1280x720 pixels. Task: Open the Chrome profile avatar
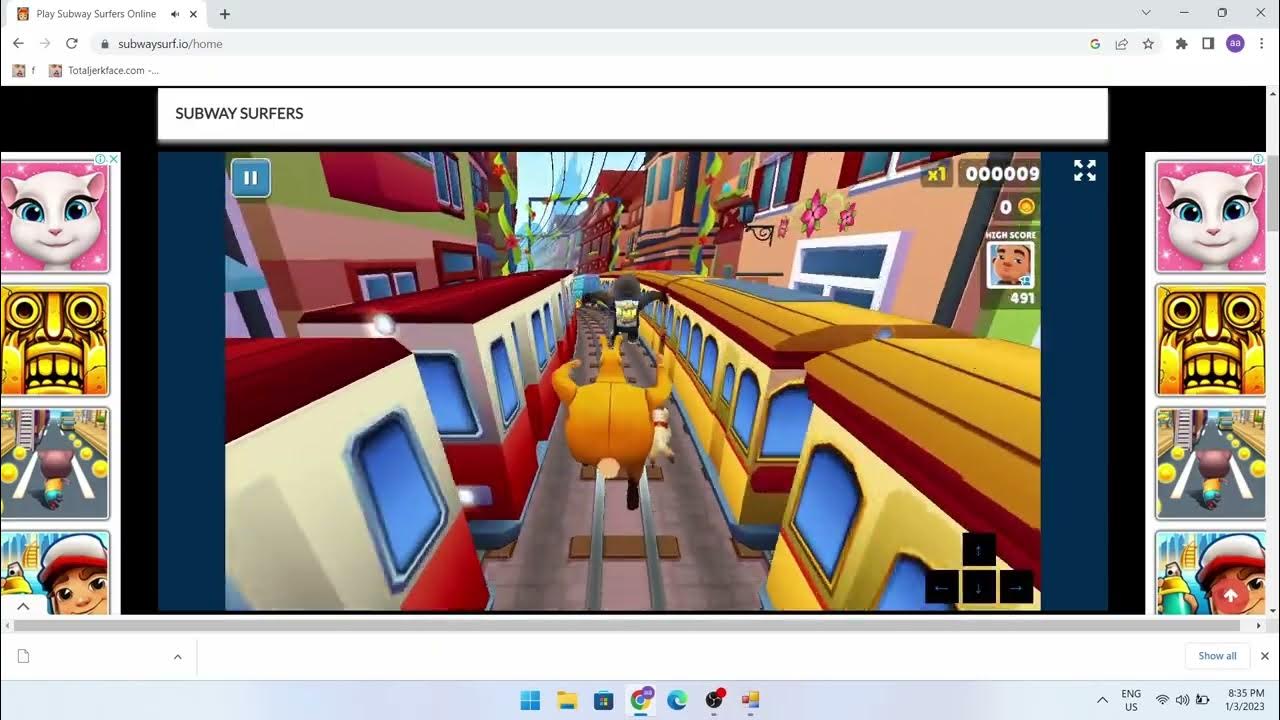pos(1235,44)
